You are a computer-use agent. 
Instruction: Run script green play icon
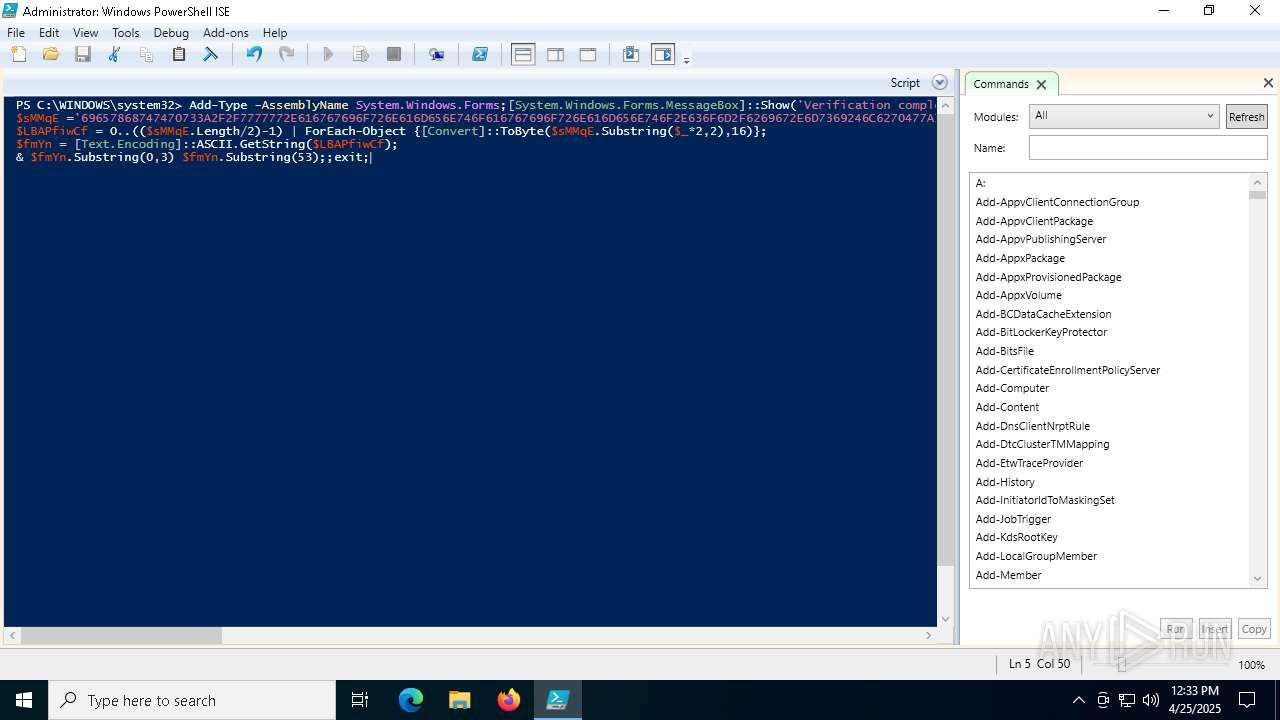pos(328,55)
